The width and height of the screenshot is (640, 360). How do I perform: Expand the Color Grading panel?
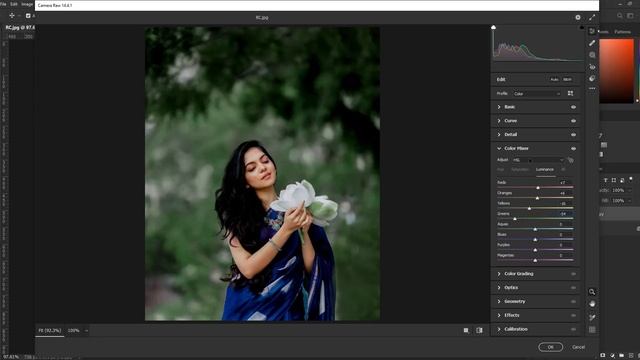pos(499,274)
